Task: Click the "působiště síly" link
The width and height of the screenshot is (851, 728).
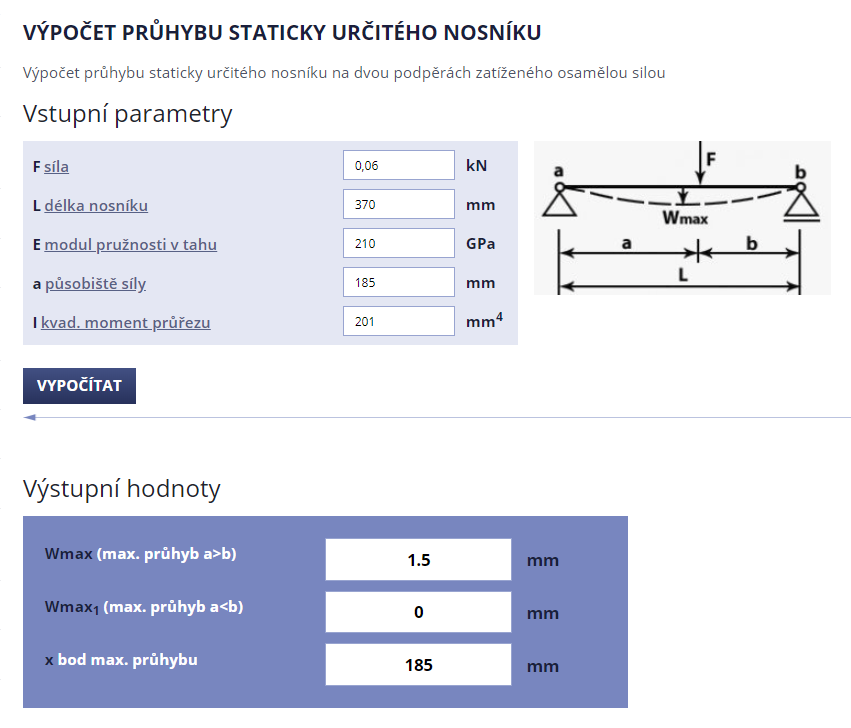Action: tap(95, 283)
